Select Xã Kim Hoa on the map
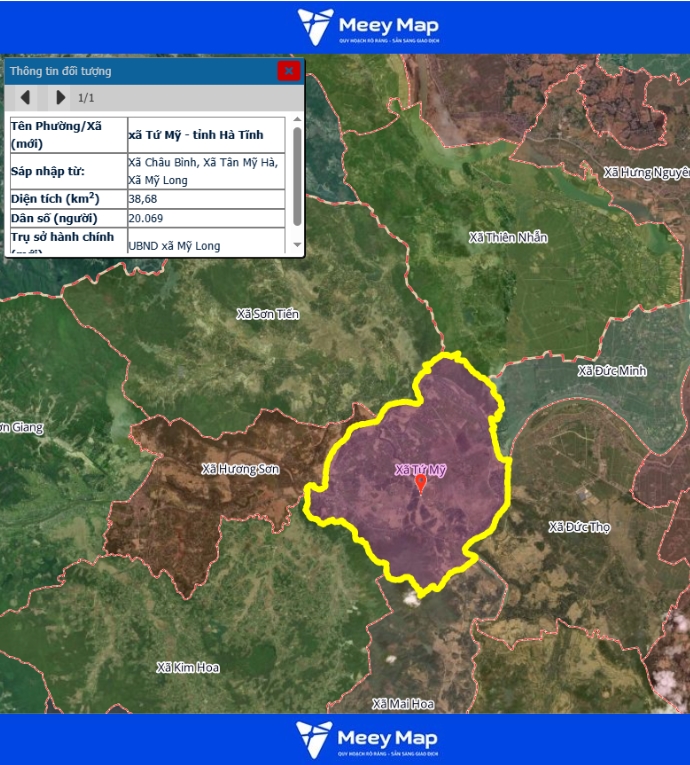The image size is (690, 765). click(x=187, y=667)
